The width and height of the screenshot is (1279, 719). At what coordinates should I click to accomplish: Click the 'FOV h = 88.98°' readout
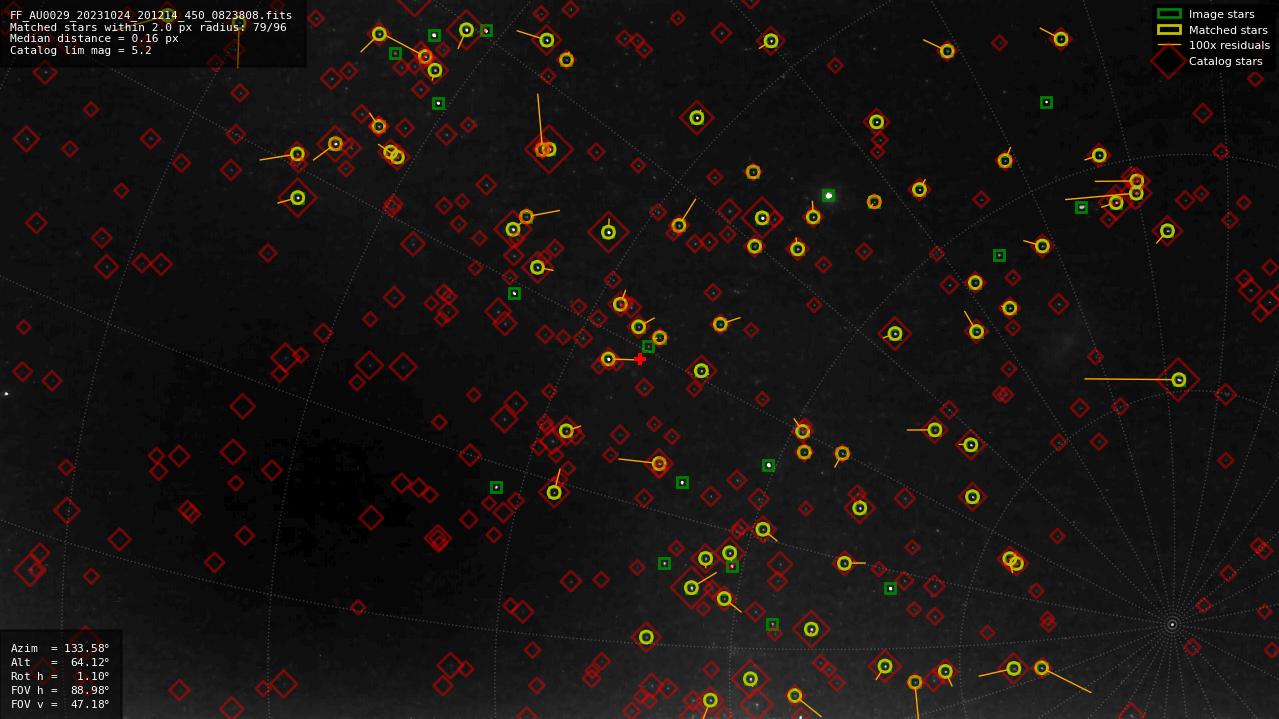[x=60, y=690]
